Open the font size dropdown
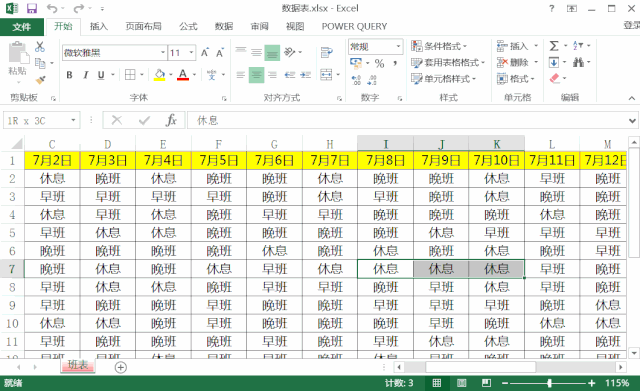This screenshot has width=640, height=391. tap(191, 53)
